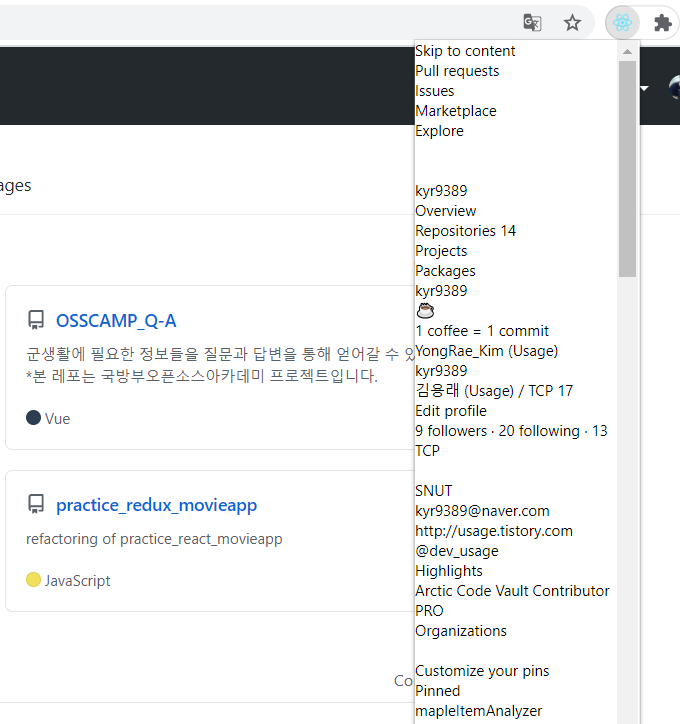Select '@dev_usage' text in popup
Viewport: 680px width, 724px height.
coord(457,551)
